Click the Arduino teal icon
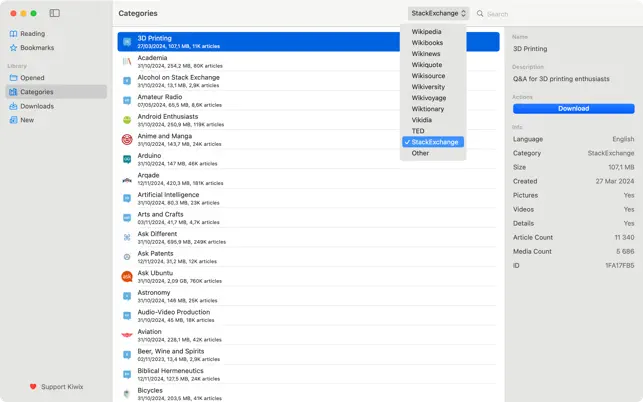 [127, 159]
